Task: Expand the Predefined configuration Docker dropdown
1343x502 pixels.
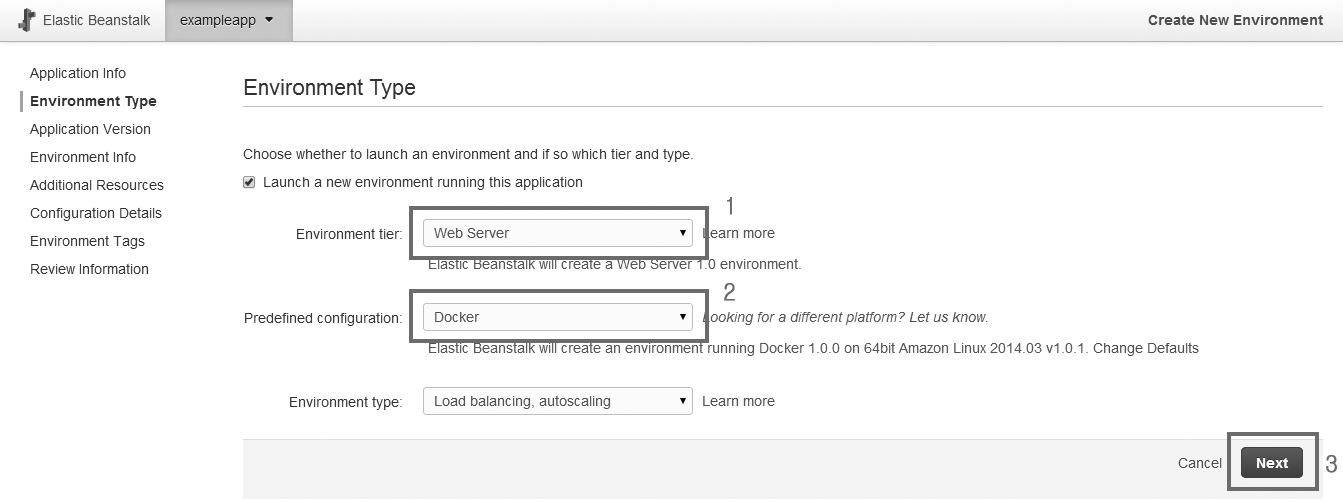Action: click(x=557, y=317)
